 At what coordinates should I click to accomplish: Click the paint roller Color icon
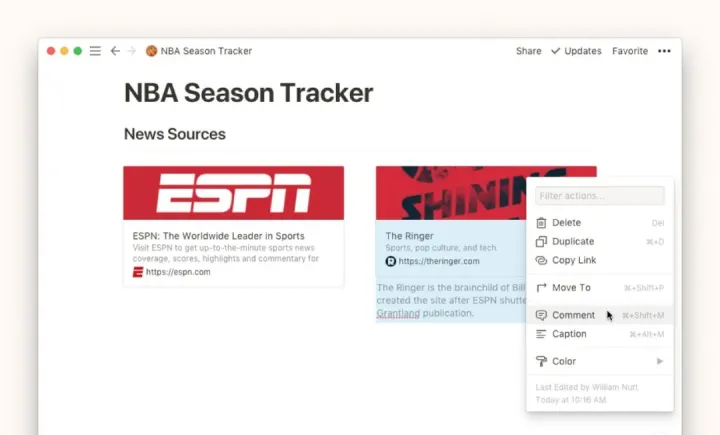(x=541, y=361)
